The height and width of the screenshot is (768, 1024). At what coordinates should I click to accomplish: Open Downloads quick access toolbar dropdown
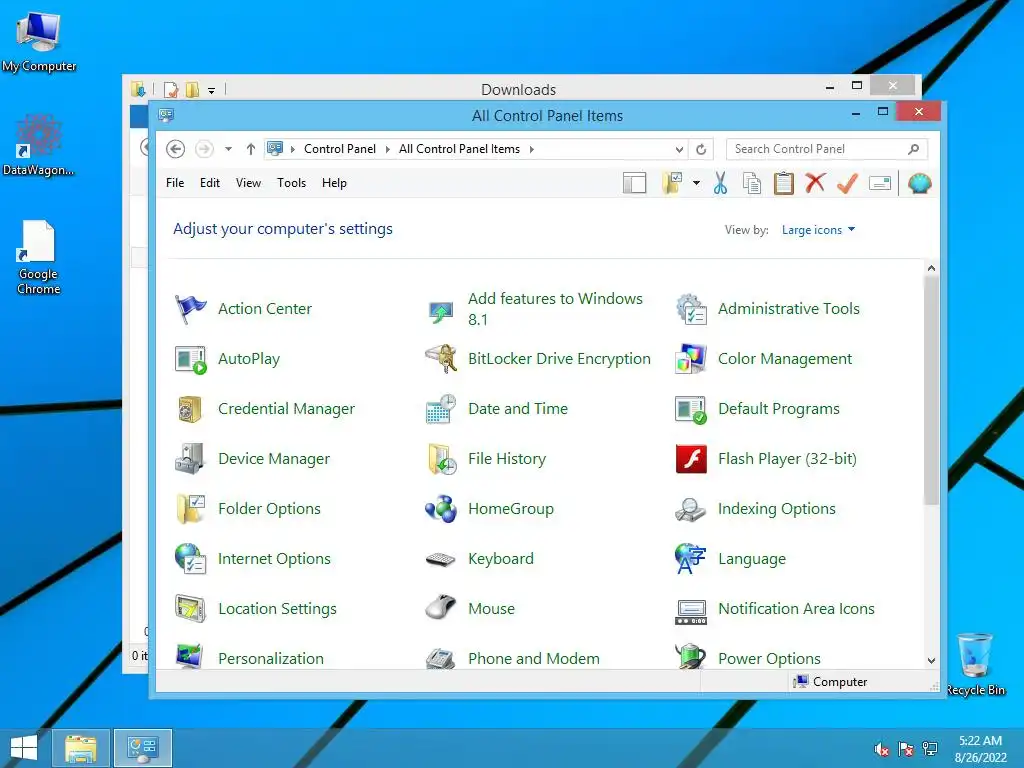click(x=212, y=91)
